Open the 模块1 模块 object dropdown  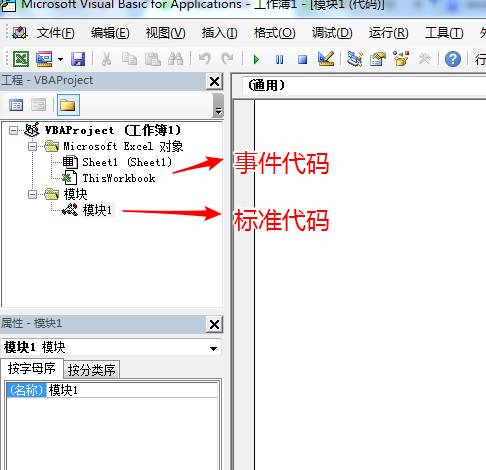point(213,349)
